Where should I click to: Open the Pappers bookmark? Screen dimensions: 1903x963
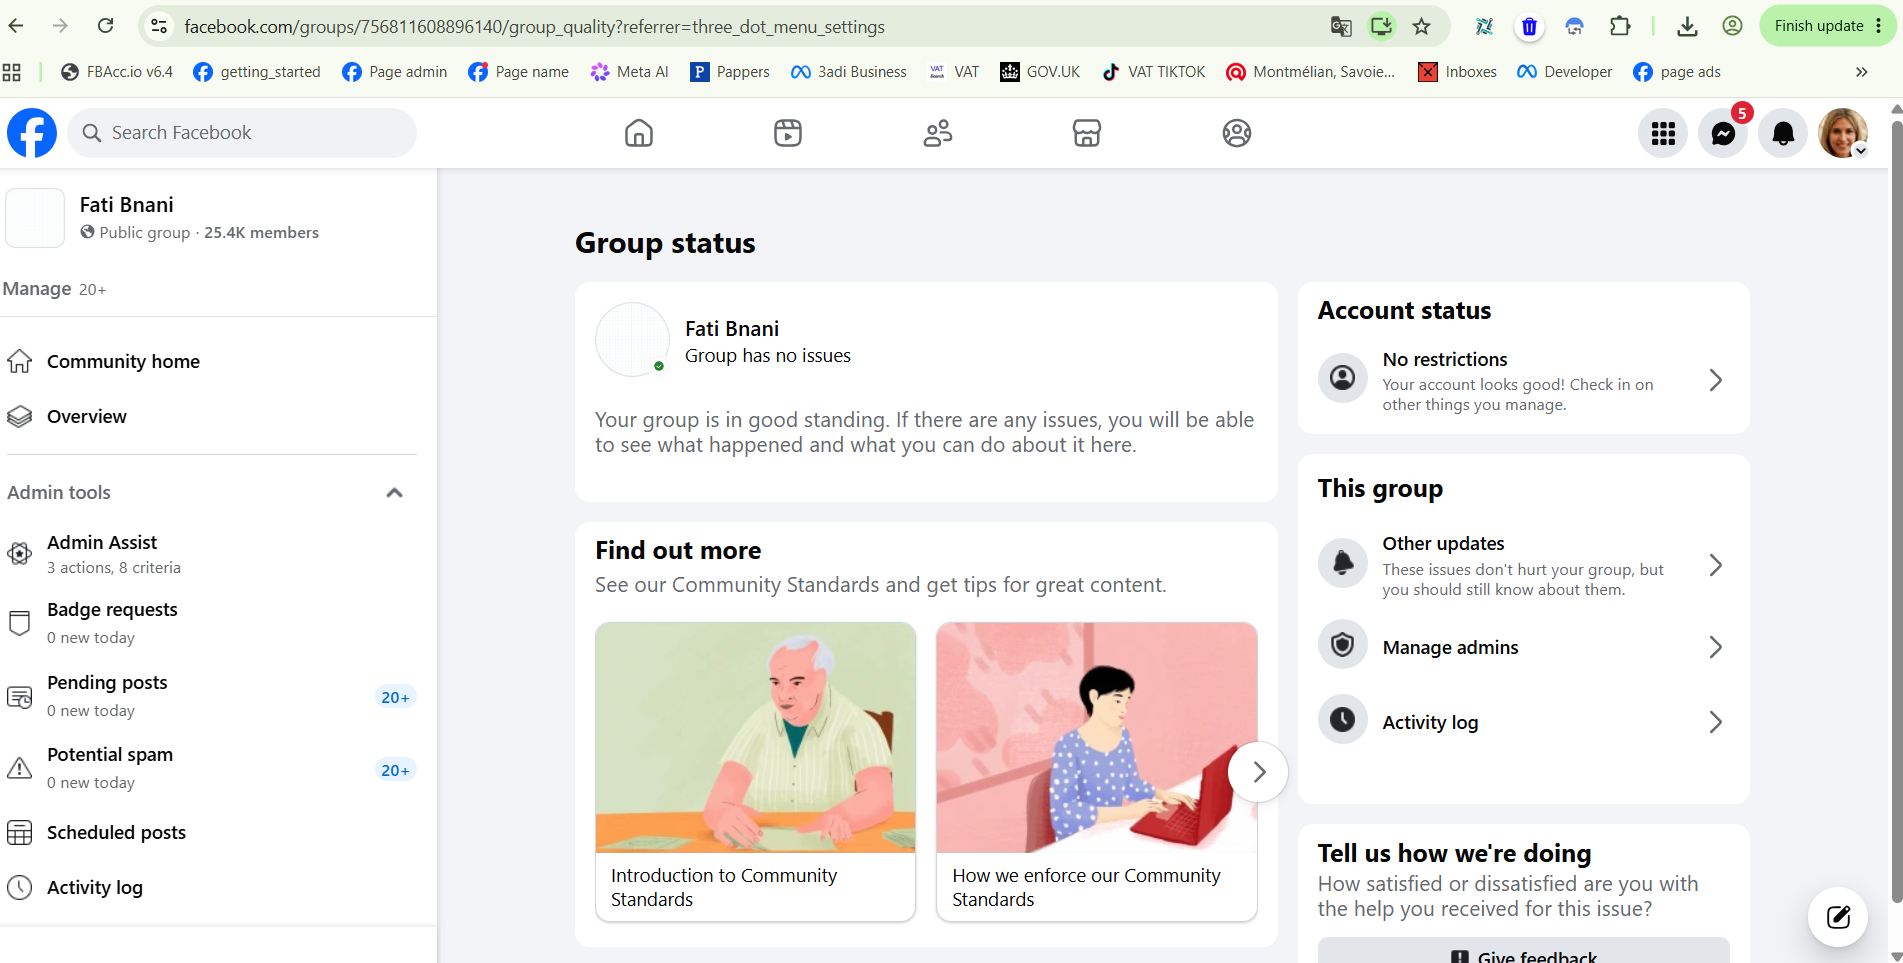click(x=730, y=72)
